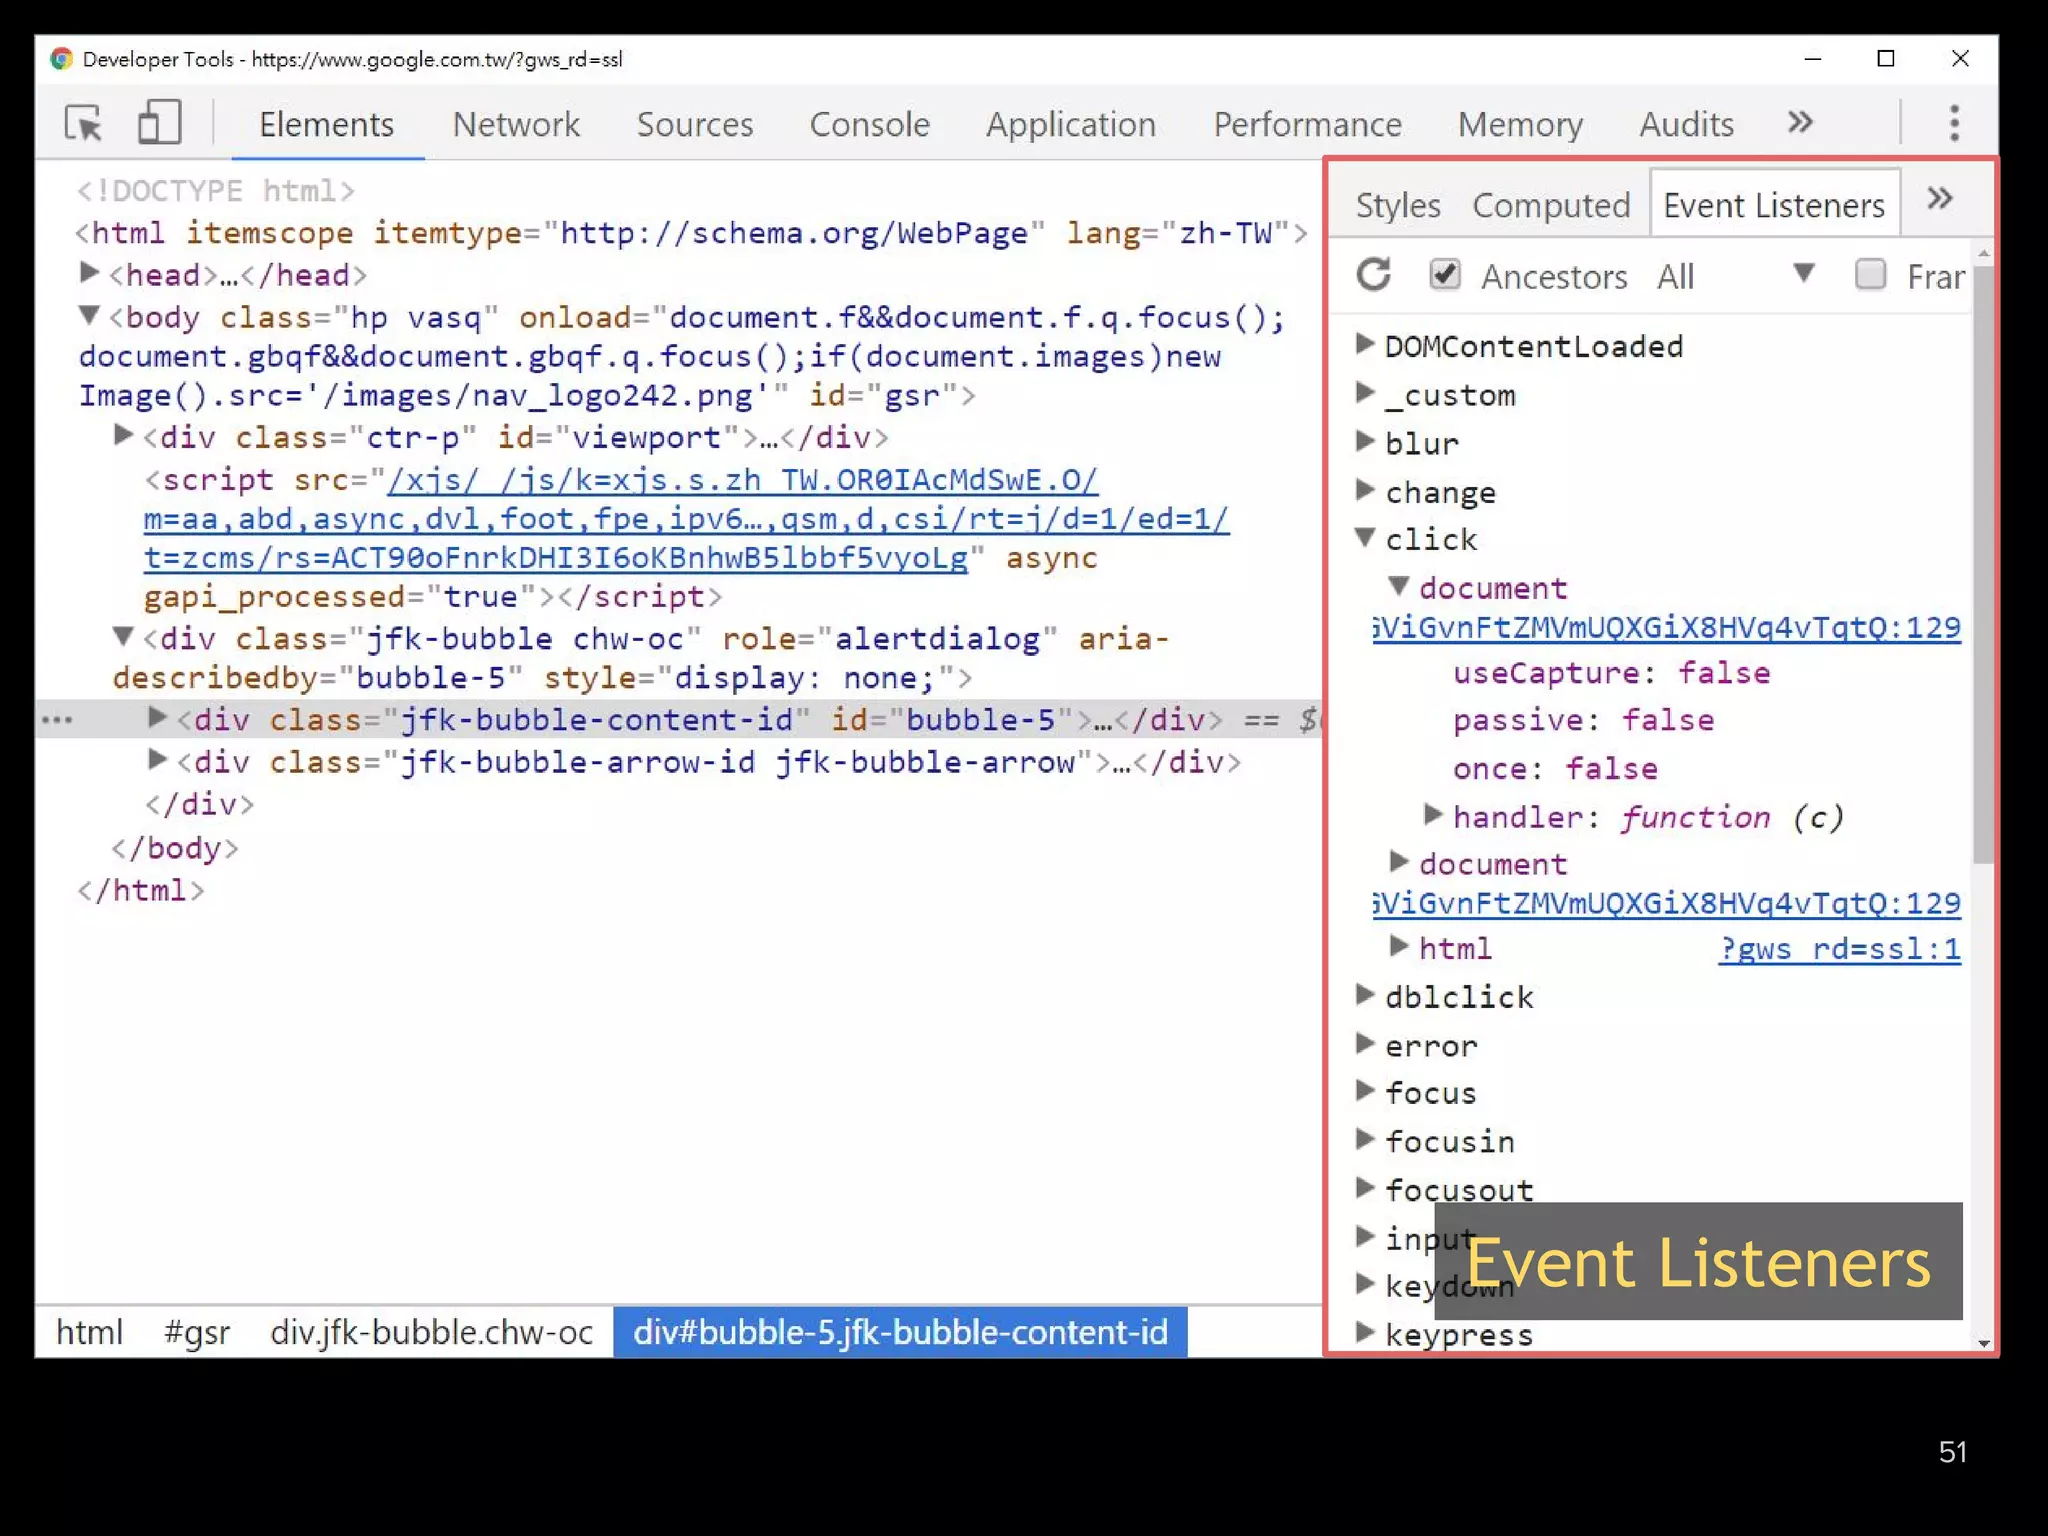The image size is (2048, 1536).
Task: Show more DevTools tabs via chevron
Action: coord(1800,123)
